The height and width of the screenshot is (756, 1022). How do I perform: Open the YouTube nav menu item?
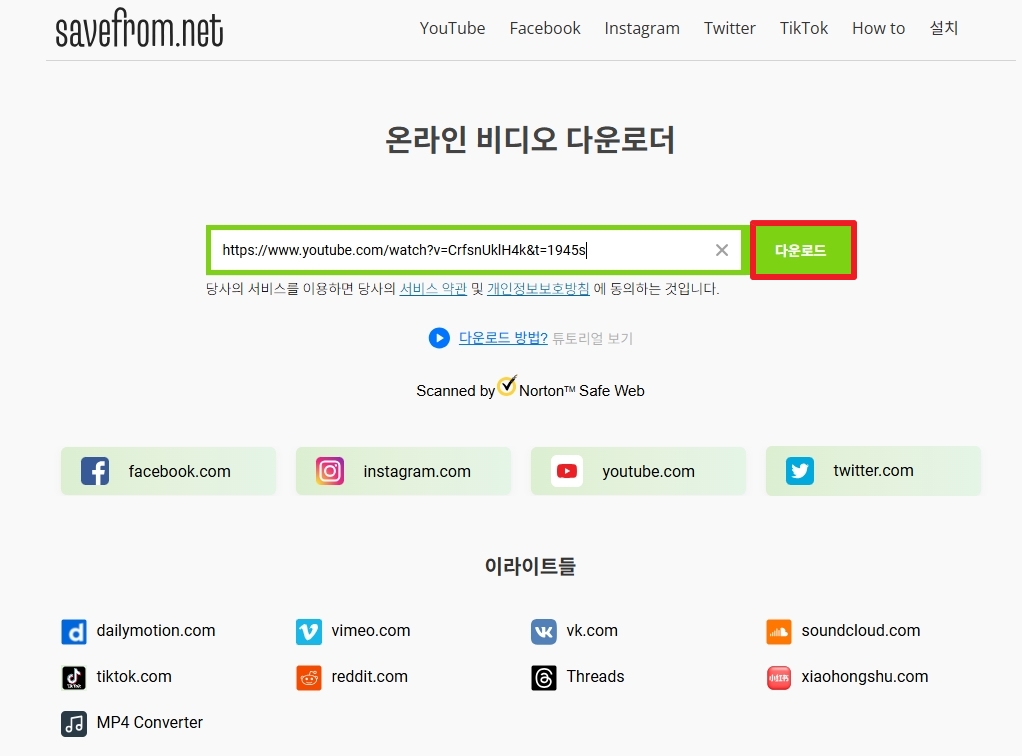pos(452,28)
